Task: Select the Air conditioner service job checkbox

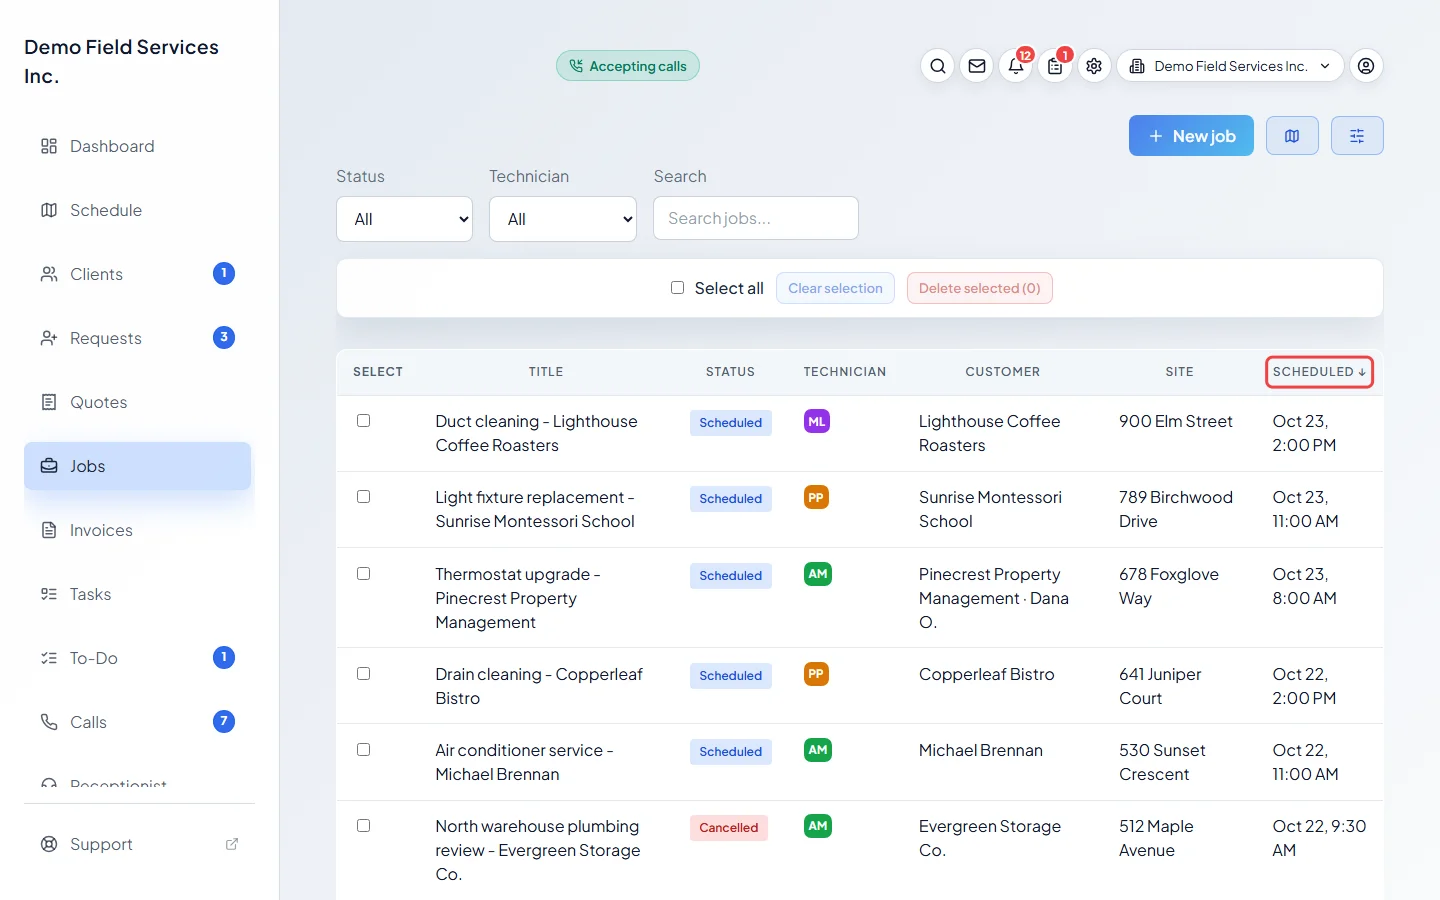Action: [364, 750]
